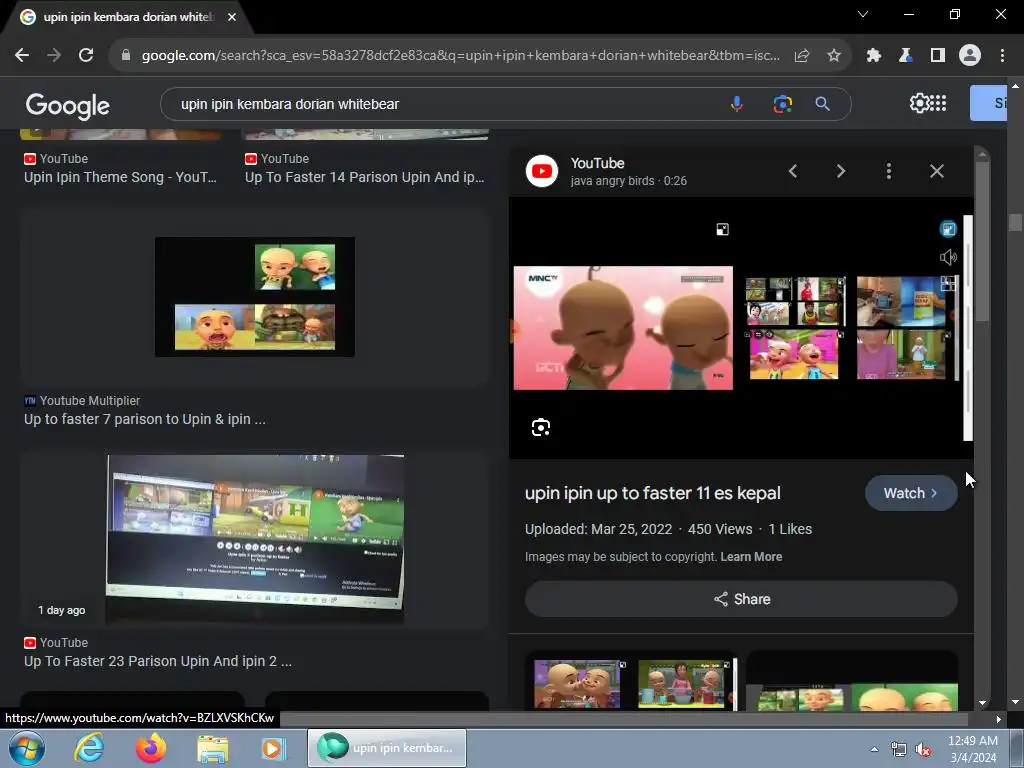Image resolution: width=1024 pixels, height=768 pixels.
Task: Click the main page vertical scrollbar thumb
Action: (x=1015, y=223)
